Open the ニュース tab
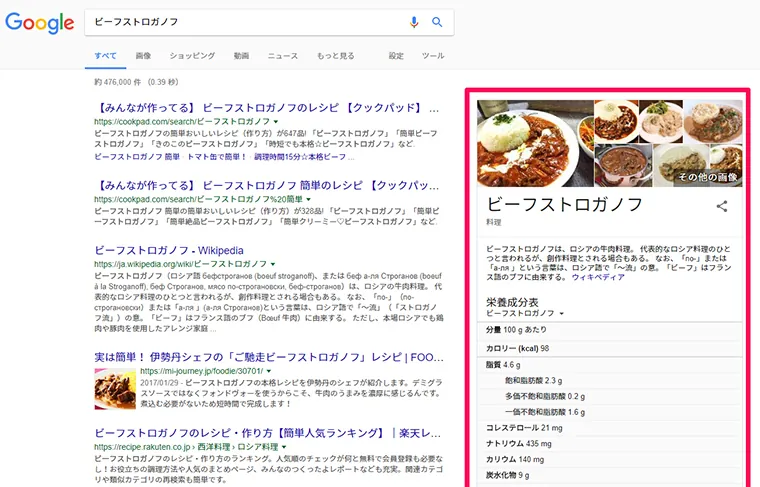Image resolution: width=760 pixels, height=487 pixels. pyautogui.click(x=283, y=56)
